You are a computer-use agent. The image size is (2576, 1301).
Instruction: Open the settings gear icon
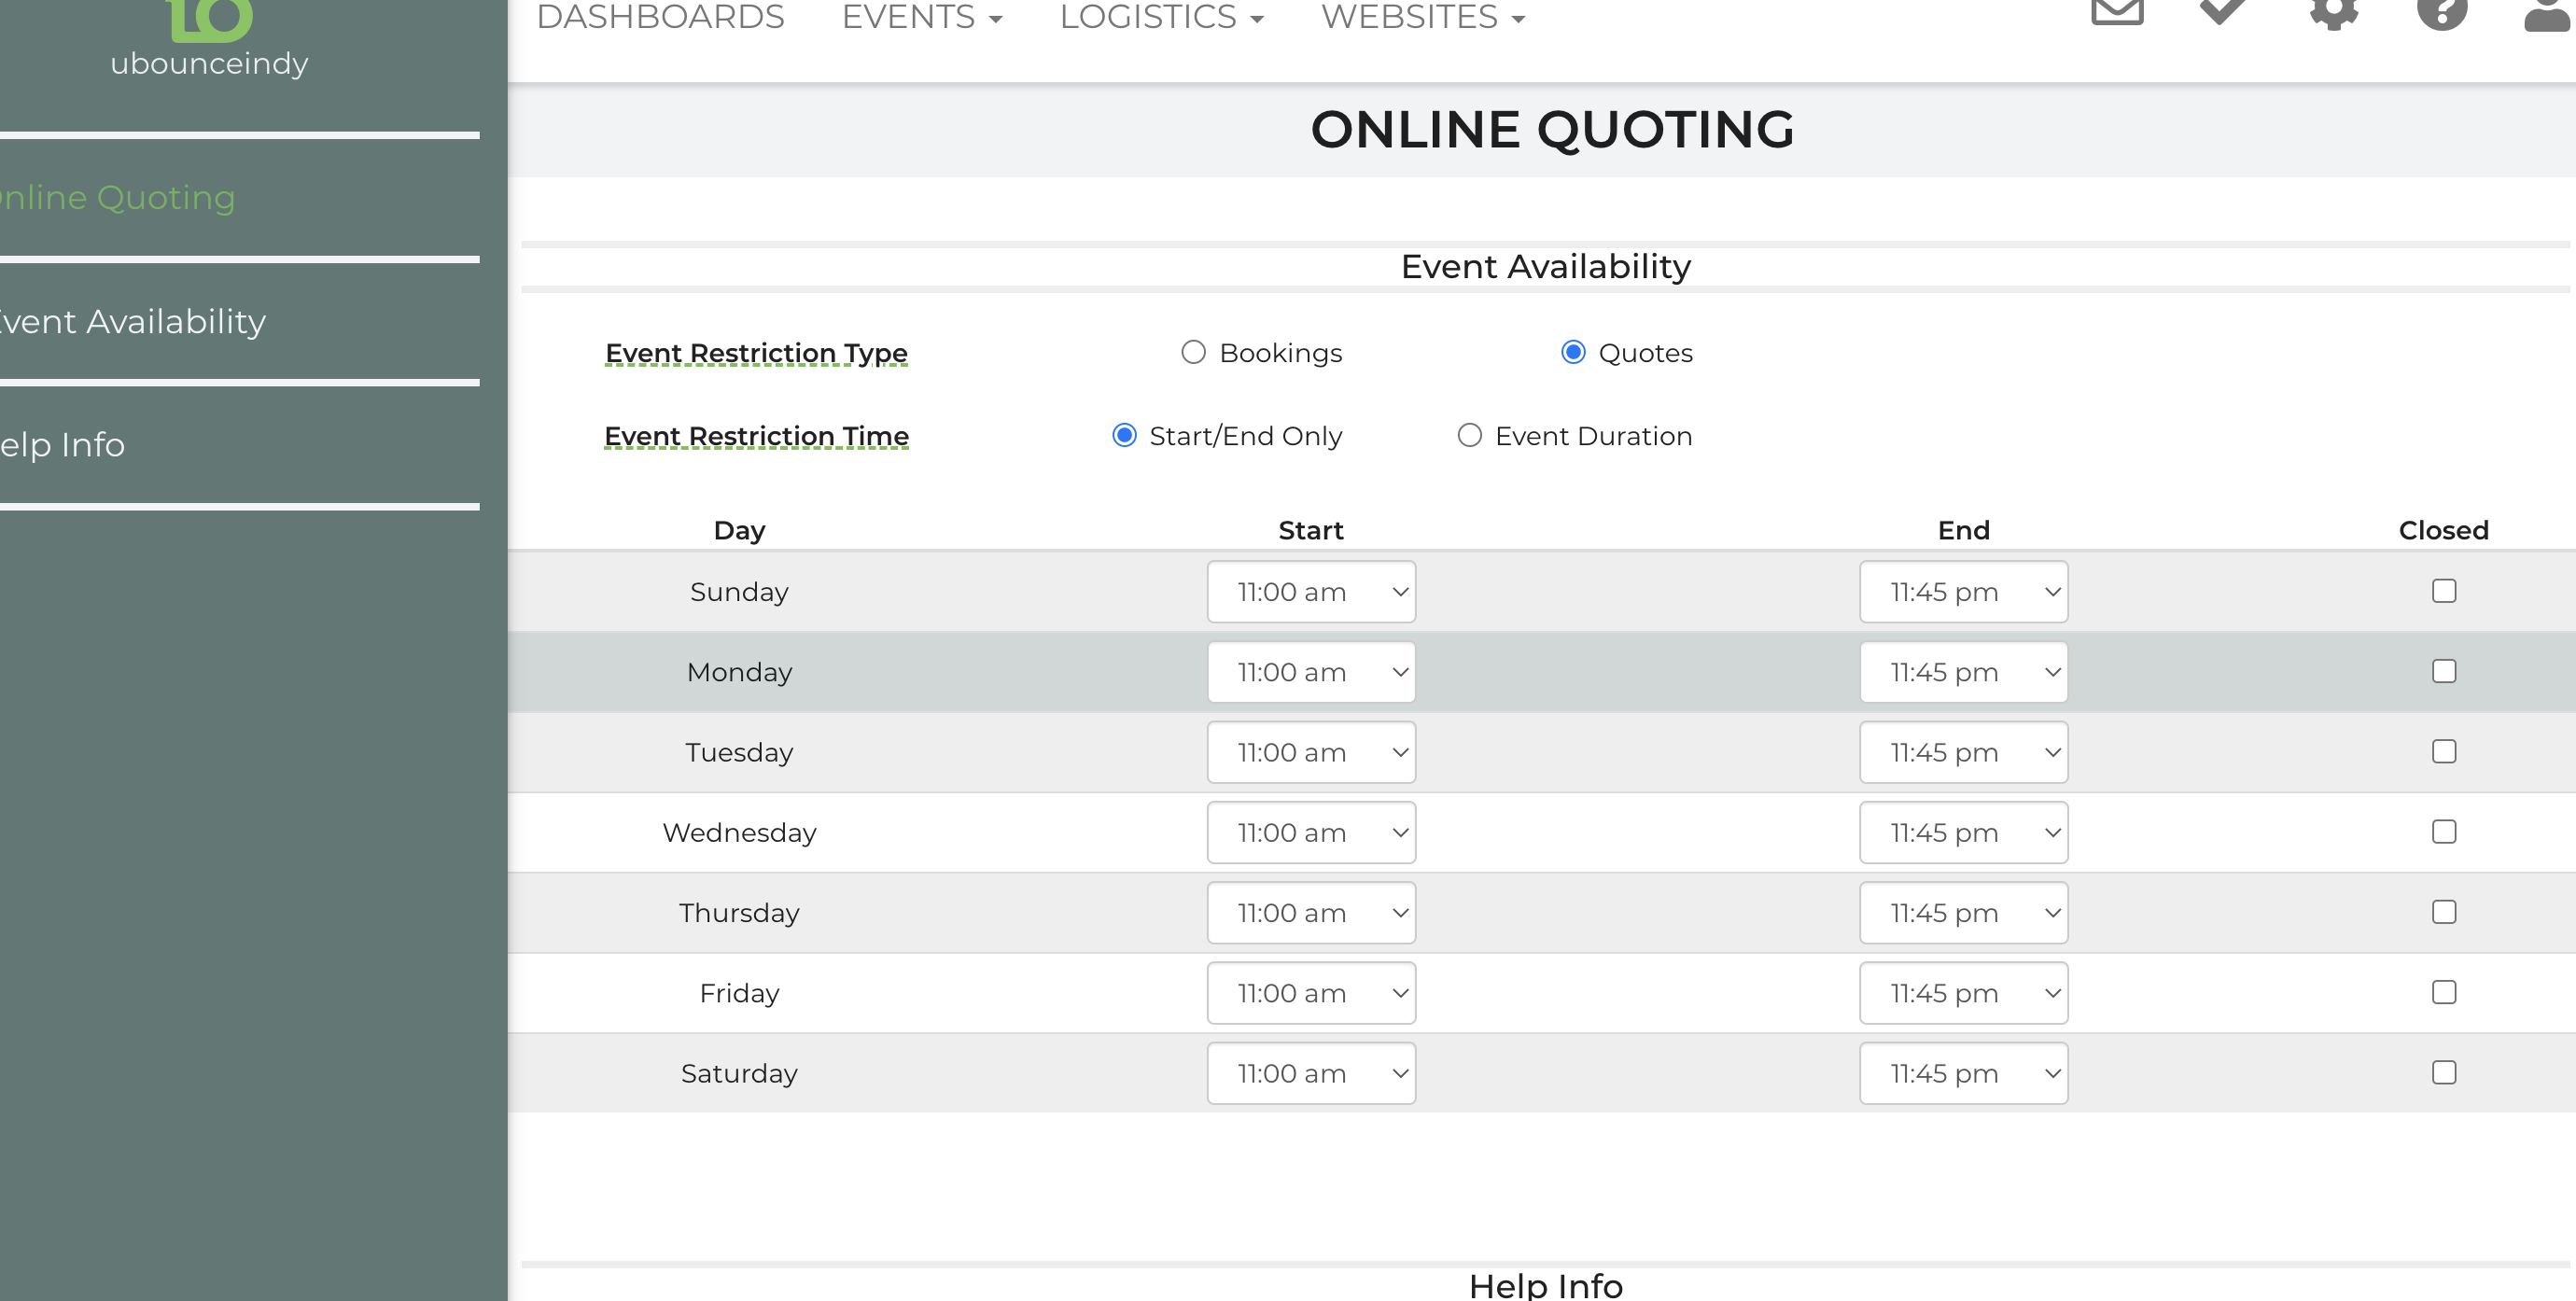[x=2333, y=12]
